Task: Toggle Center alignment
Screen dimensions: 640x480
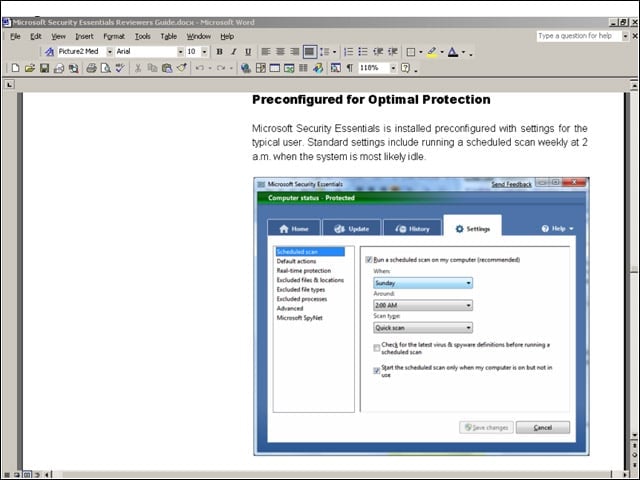Action: 280,52
